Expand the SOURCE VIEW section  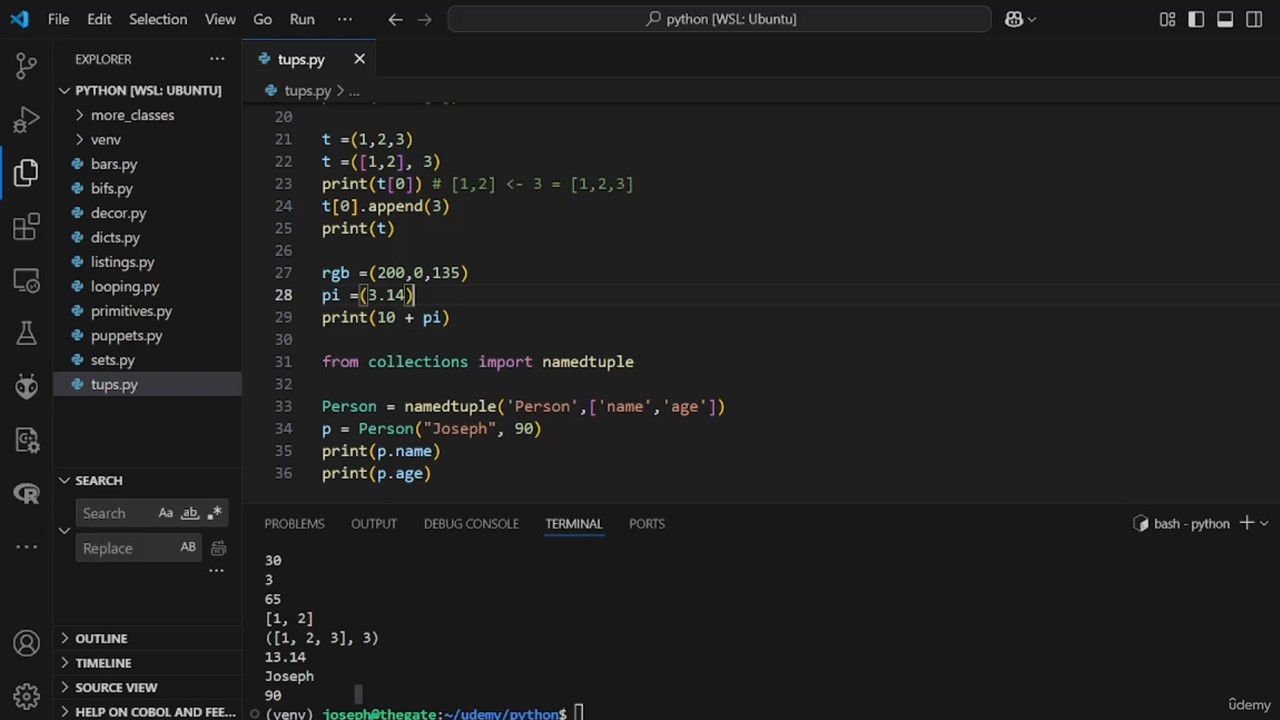[148, 688]
